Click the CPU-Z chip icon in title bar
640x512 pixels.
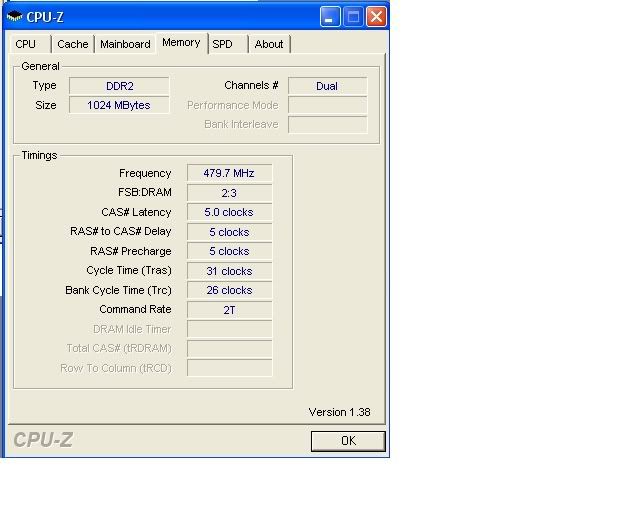click(15, 17)
